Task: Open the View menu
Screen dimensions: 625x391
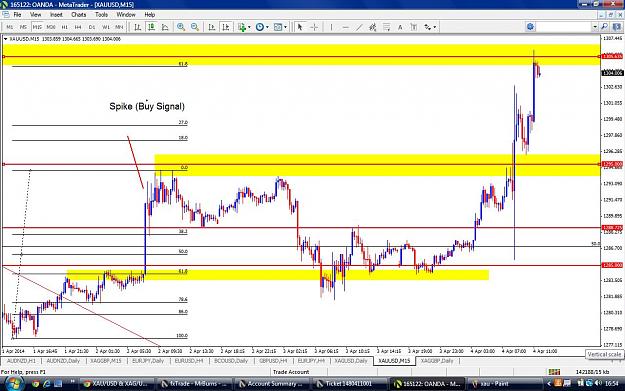Action: pyautogui.click(x=35, y=15)
